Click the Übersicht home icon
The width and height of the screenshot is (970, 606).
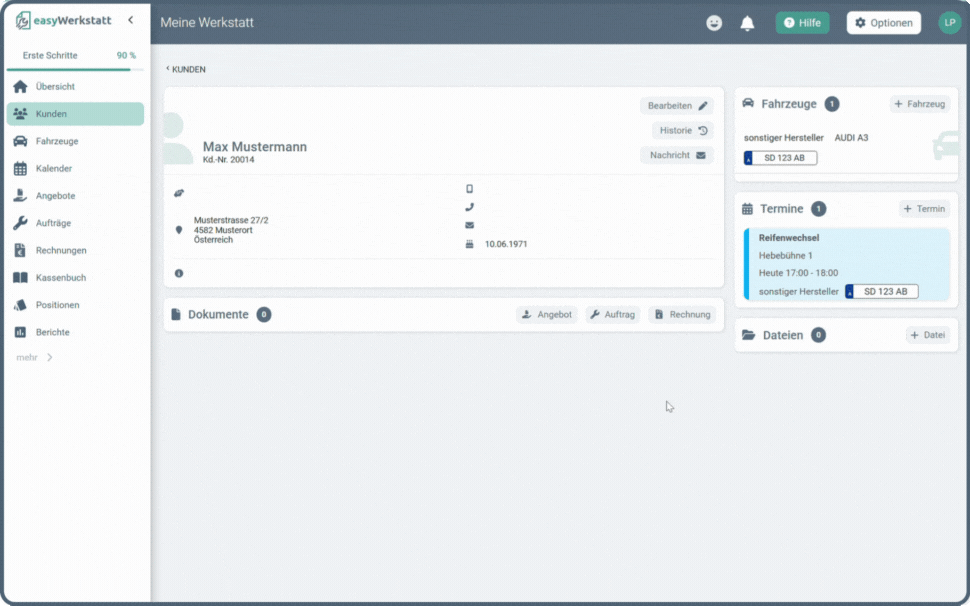click(x=20, y=87)
